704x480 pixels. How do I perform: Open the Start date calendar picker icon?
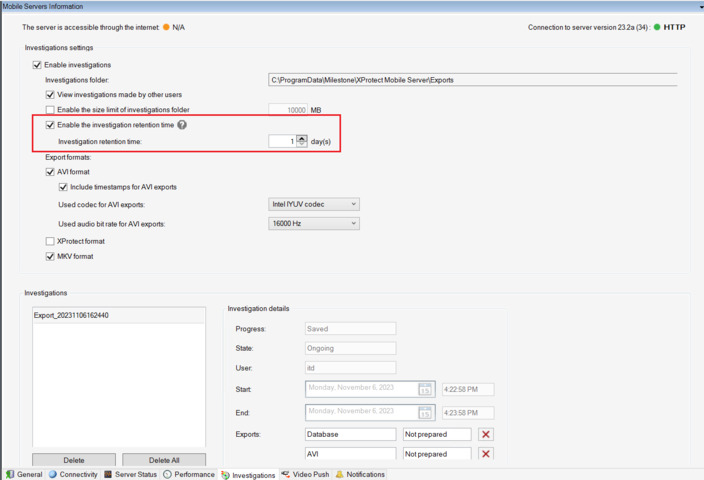click(x=425, y=389)
